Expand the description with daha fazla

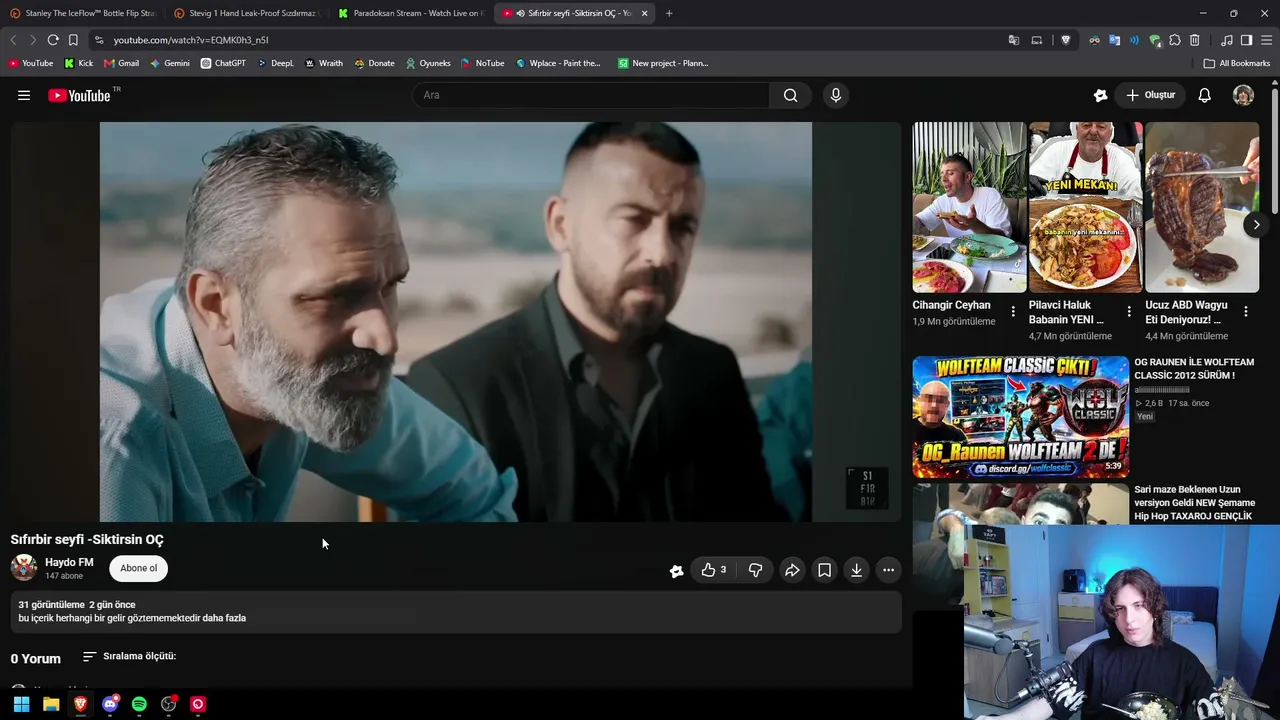pos(224,618)
